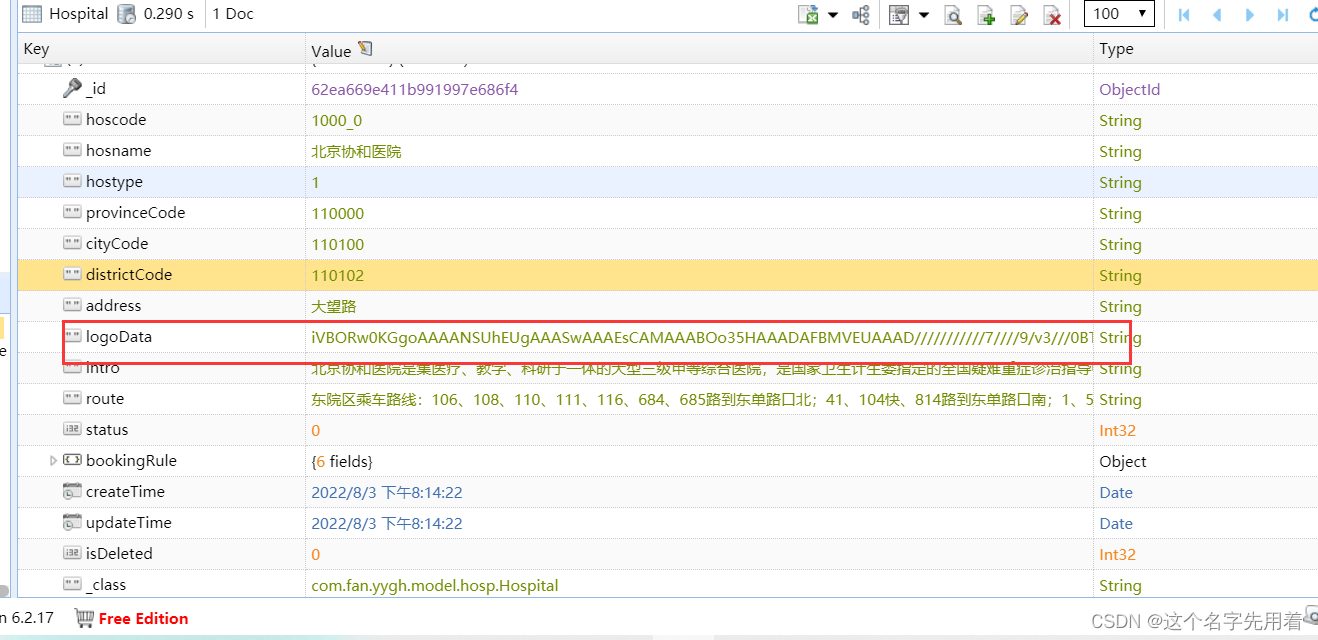The image size is (1318, 640).
Task: Click the hosname value 北京协和医院
Action: (357, 152)
